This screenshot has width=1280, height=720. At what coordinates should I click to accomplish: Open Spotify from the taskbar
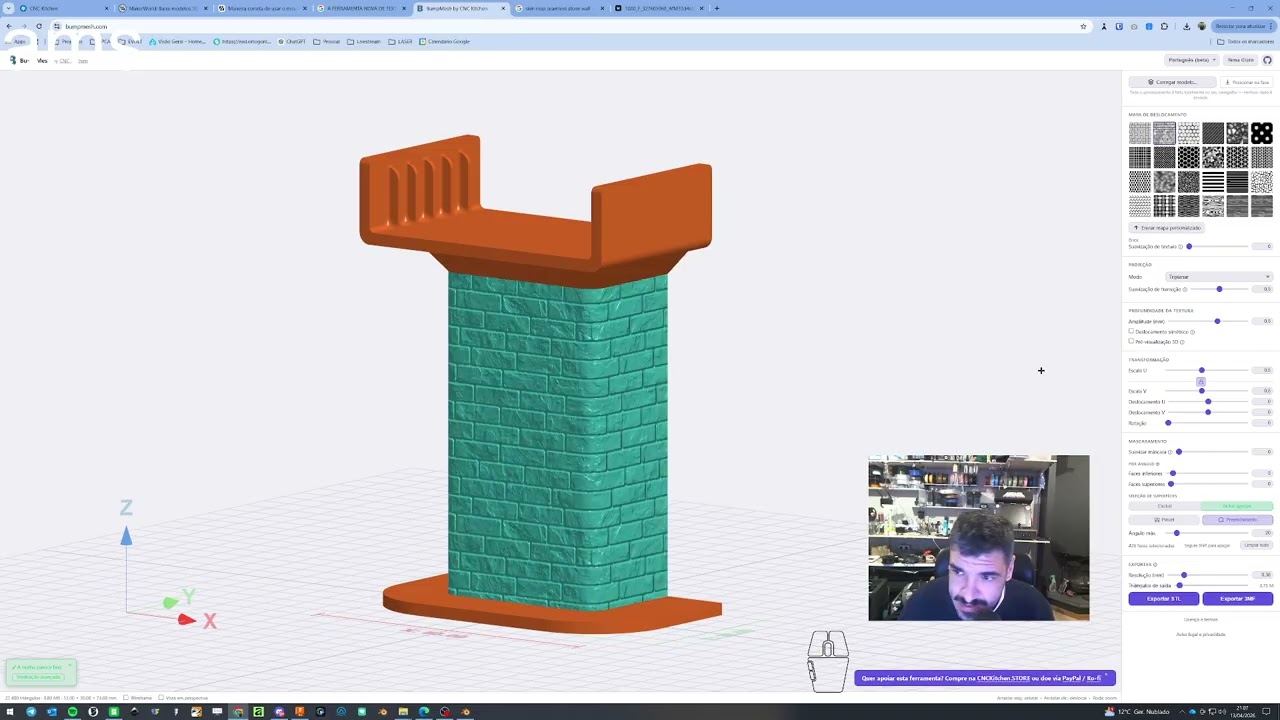(73, 712)
